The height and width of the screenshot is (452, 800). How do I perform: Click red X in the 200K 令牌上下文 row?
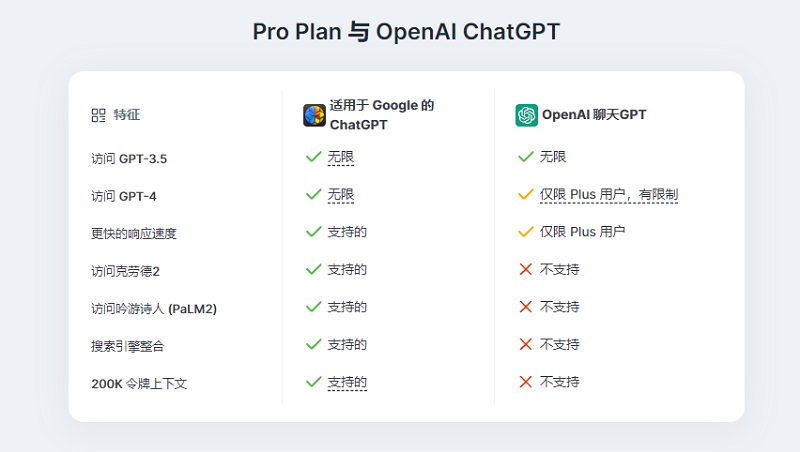click(x=526, y=382)
